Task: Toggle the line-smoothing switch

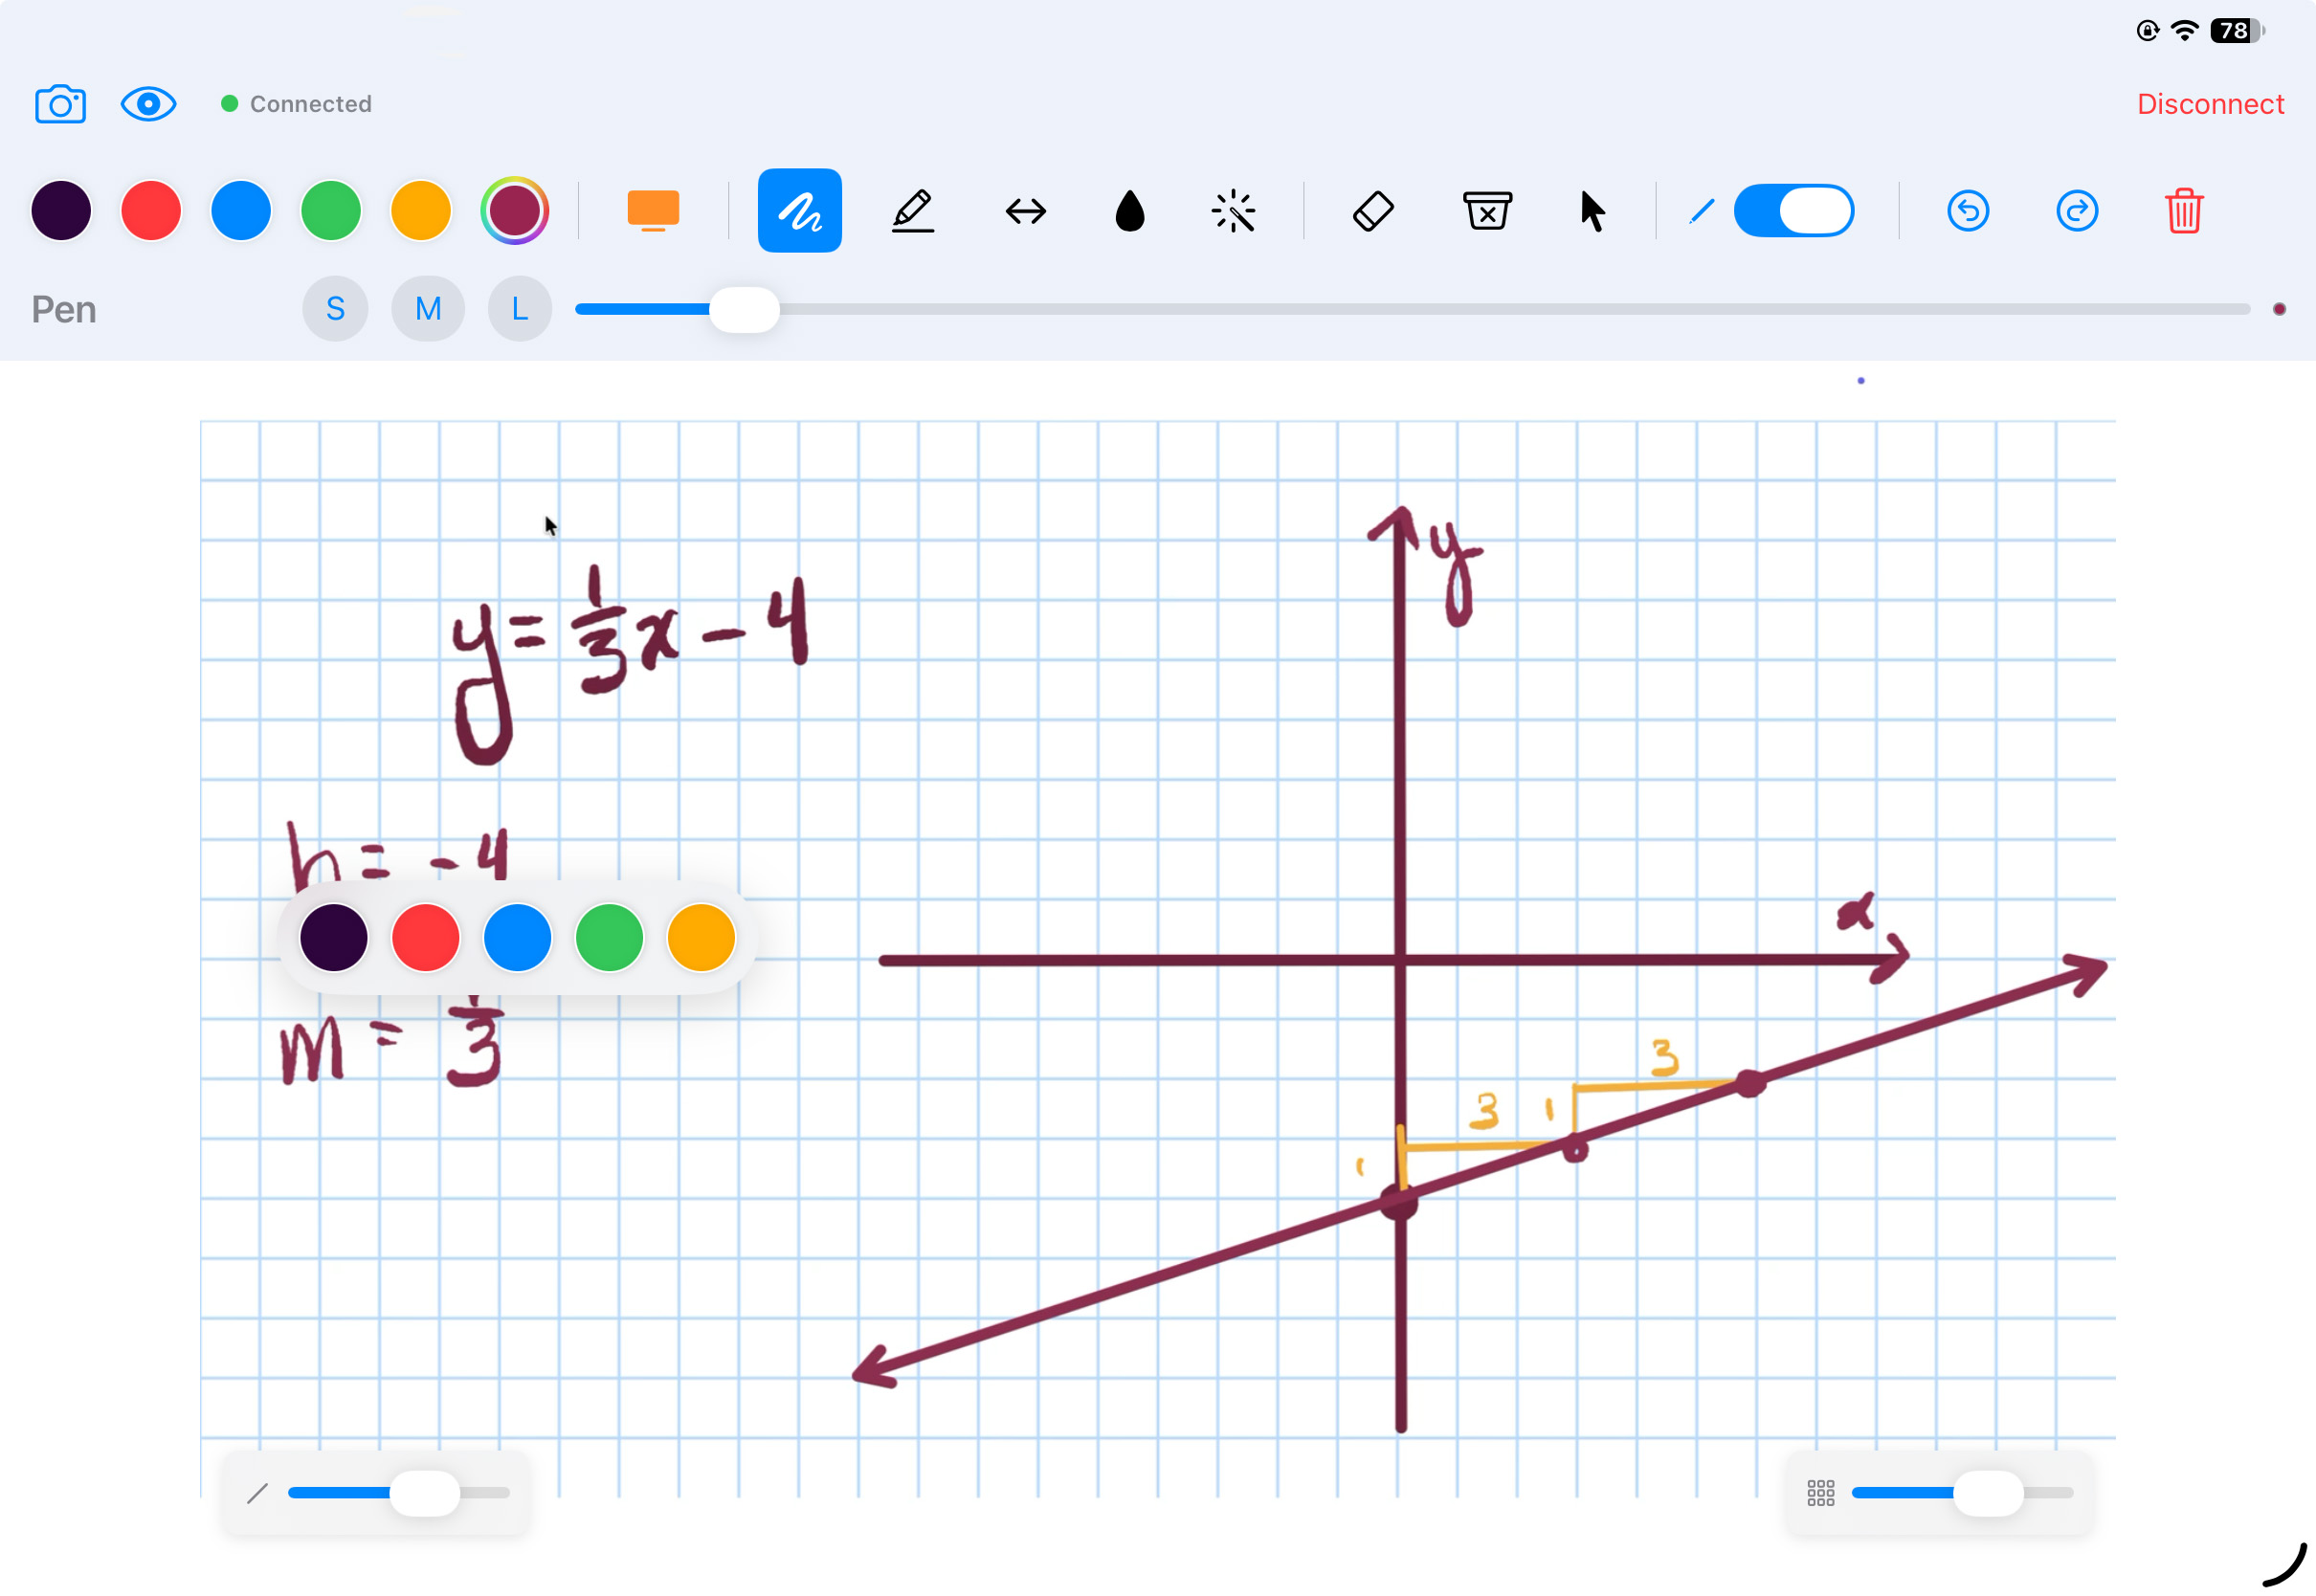Action: click(x=1793, y=211)
